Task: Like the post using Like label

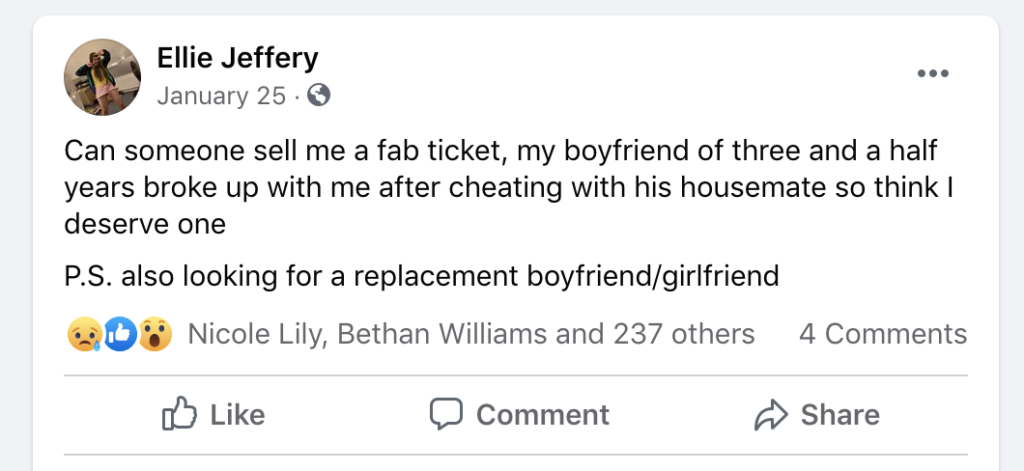Action: (237, 415)
